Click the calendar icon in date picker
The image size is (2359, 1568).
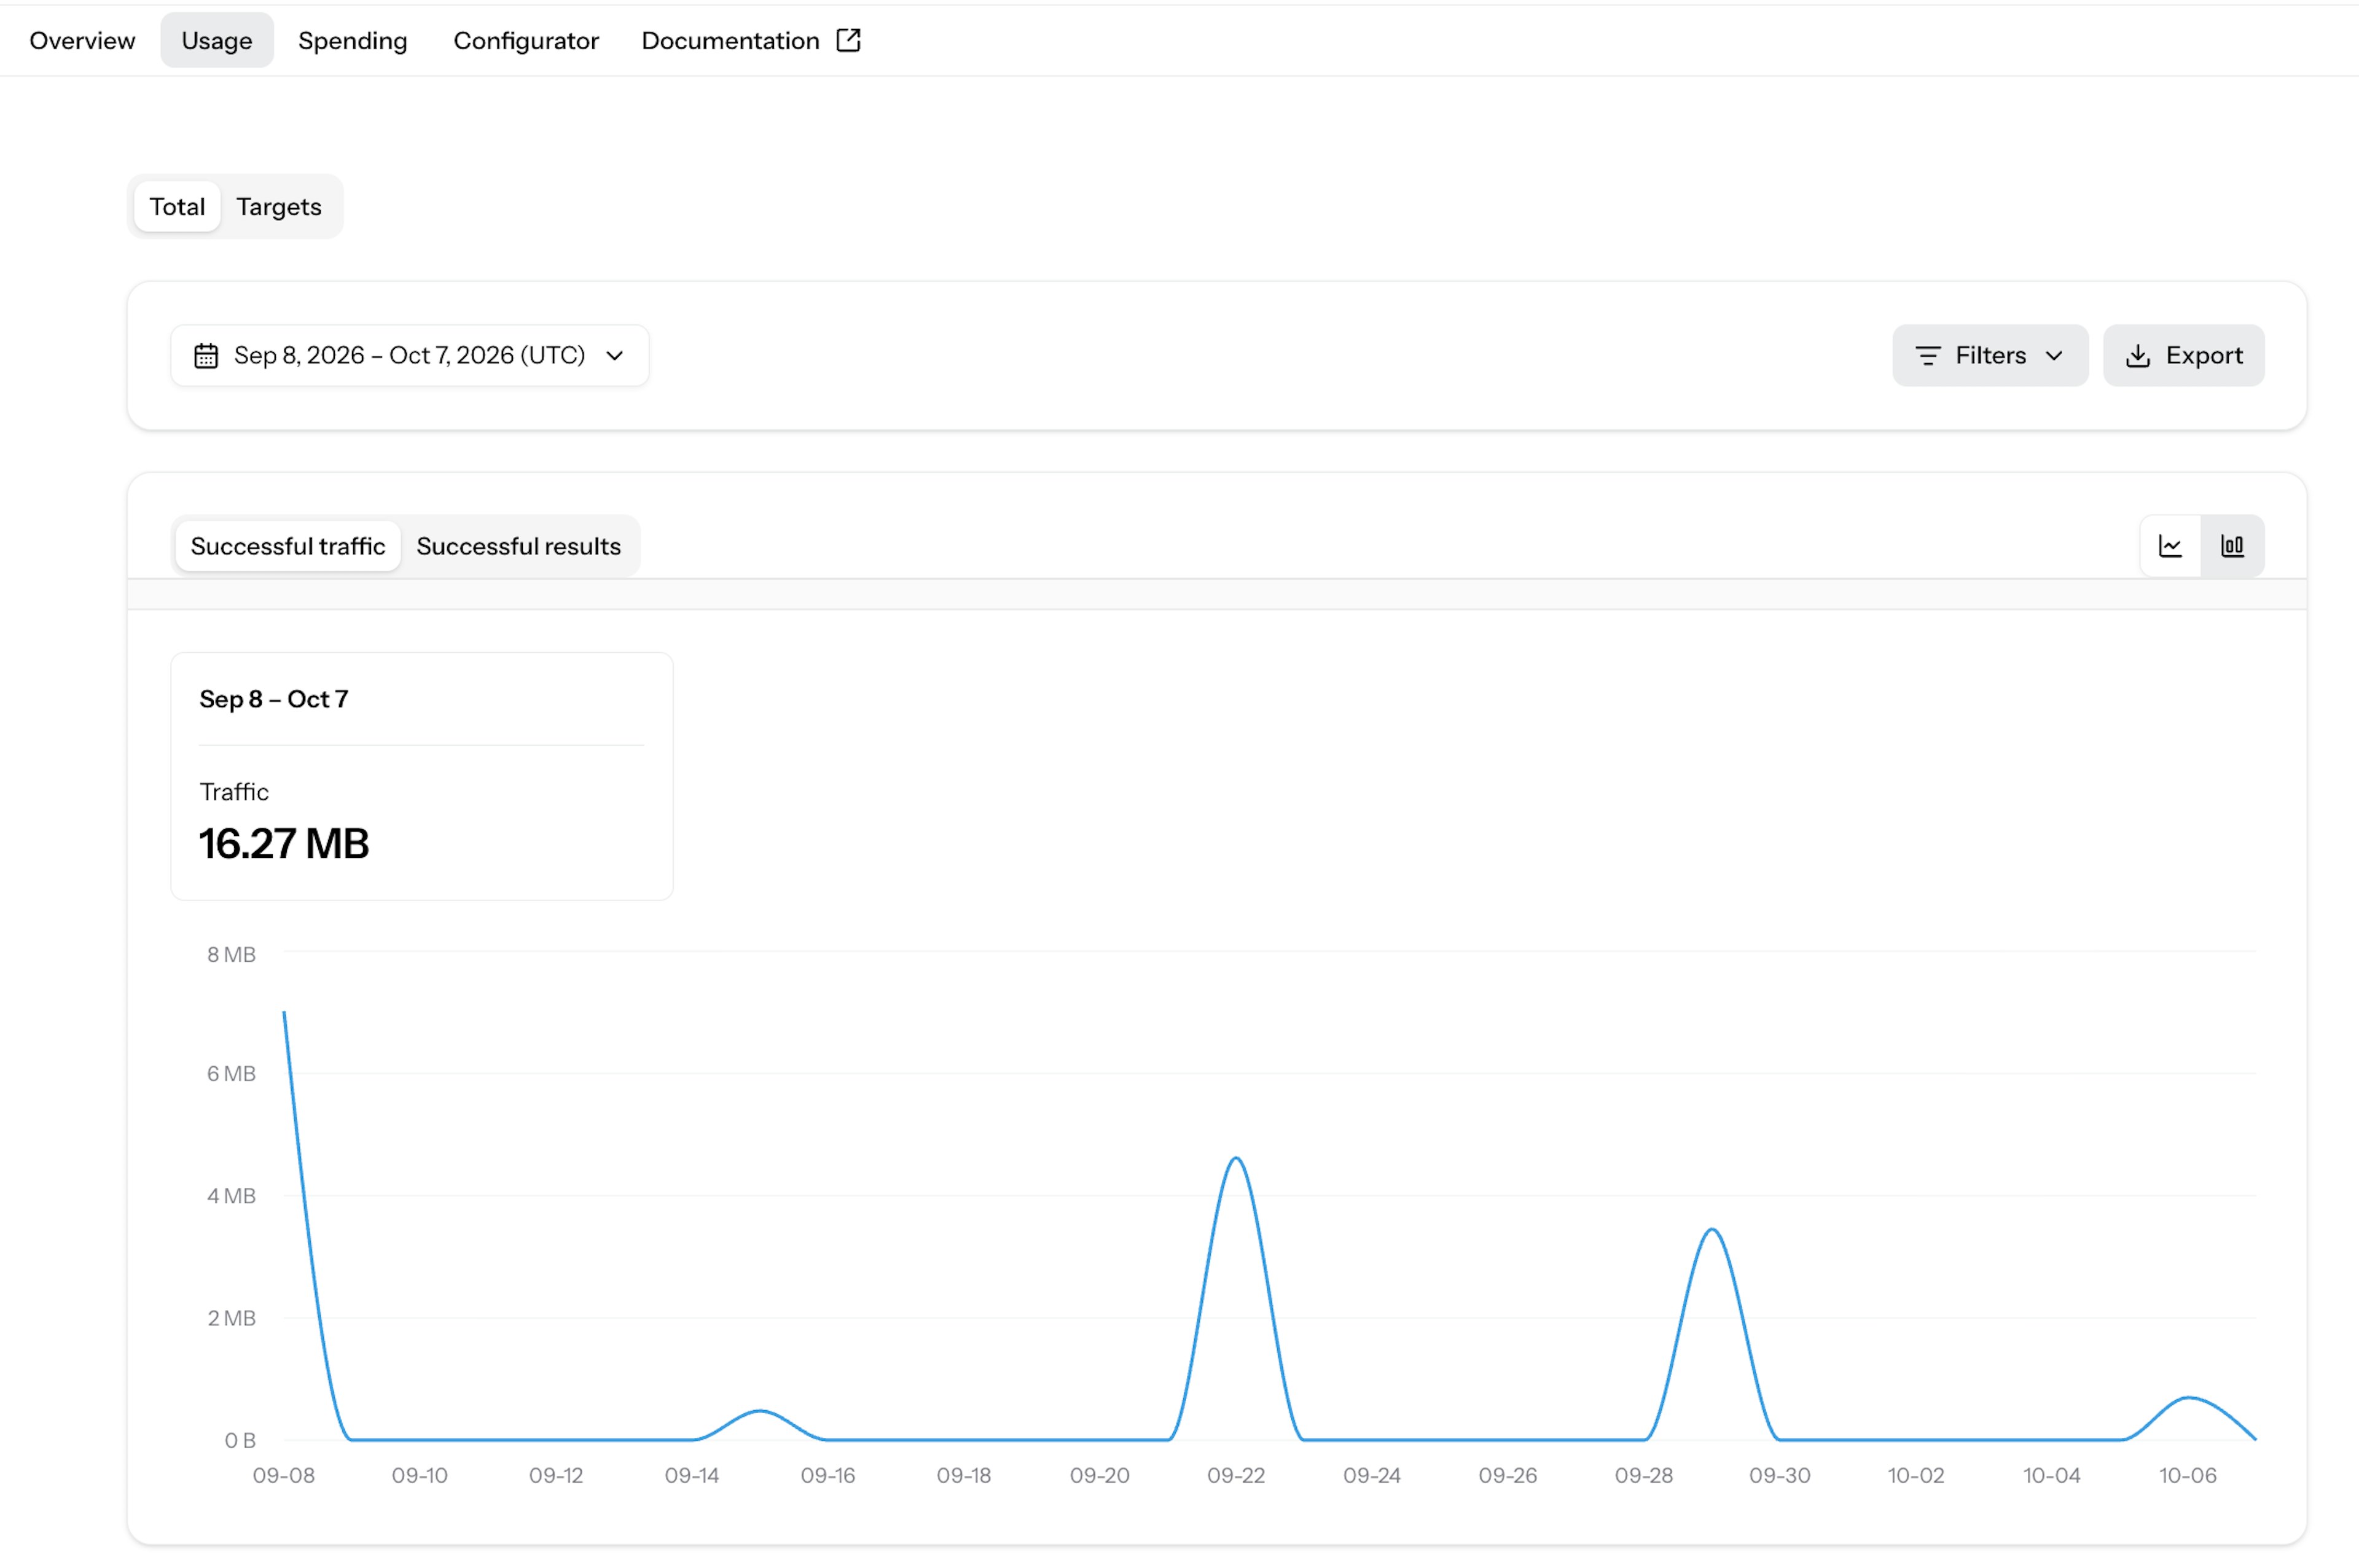point(206,356)
